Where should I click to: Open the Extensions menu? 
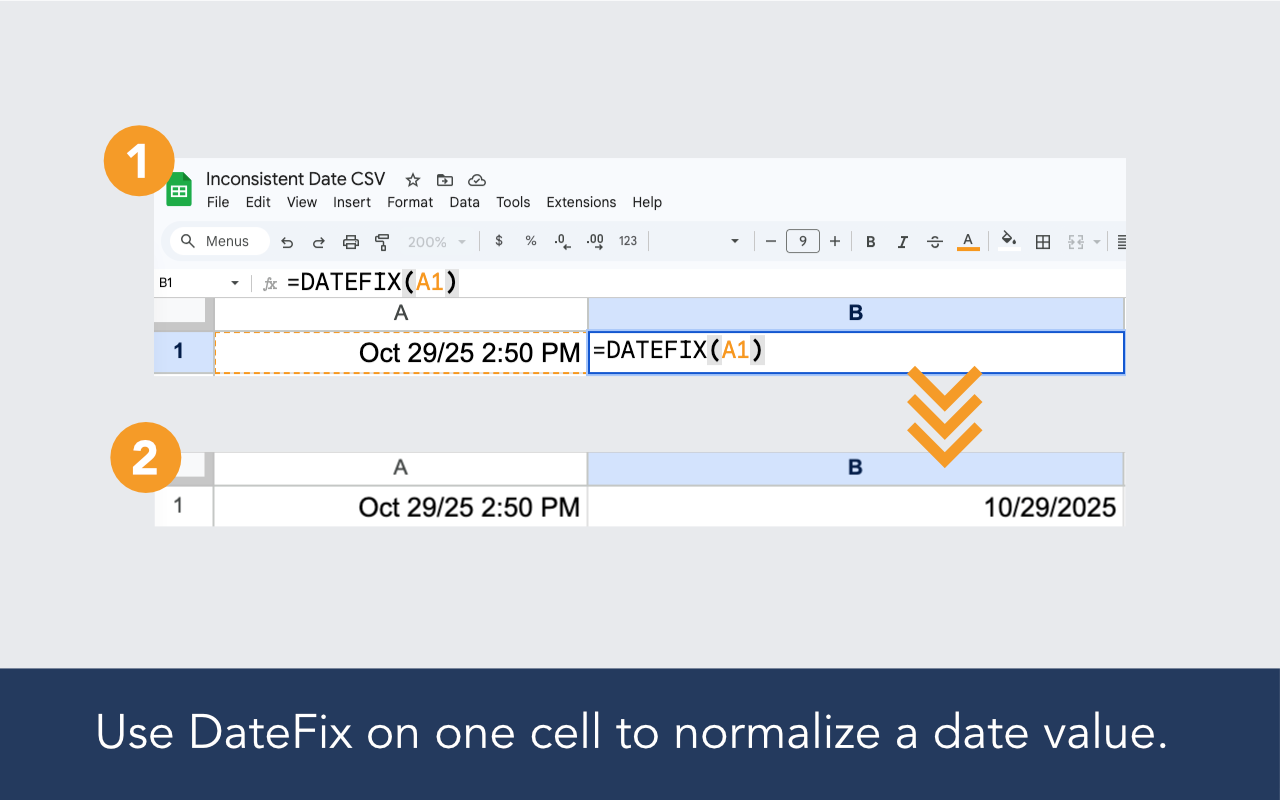[581, 202]
